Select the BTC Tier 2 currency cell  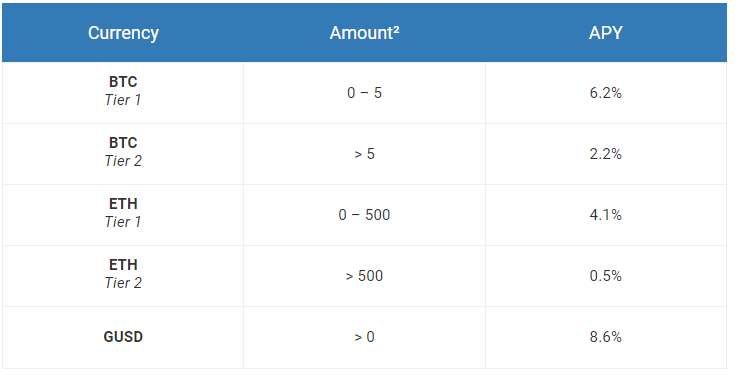123,154
